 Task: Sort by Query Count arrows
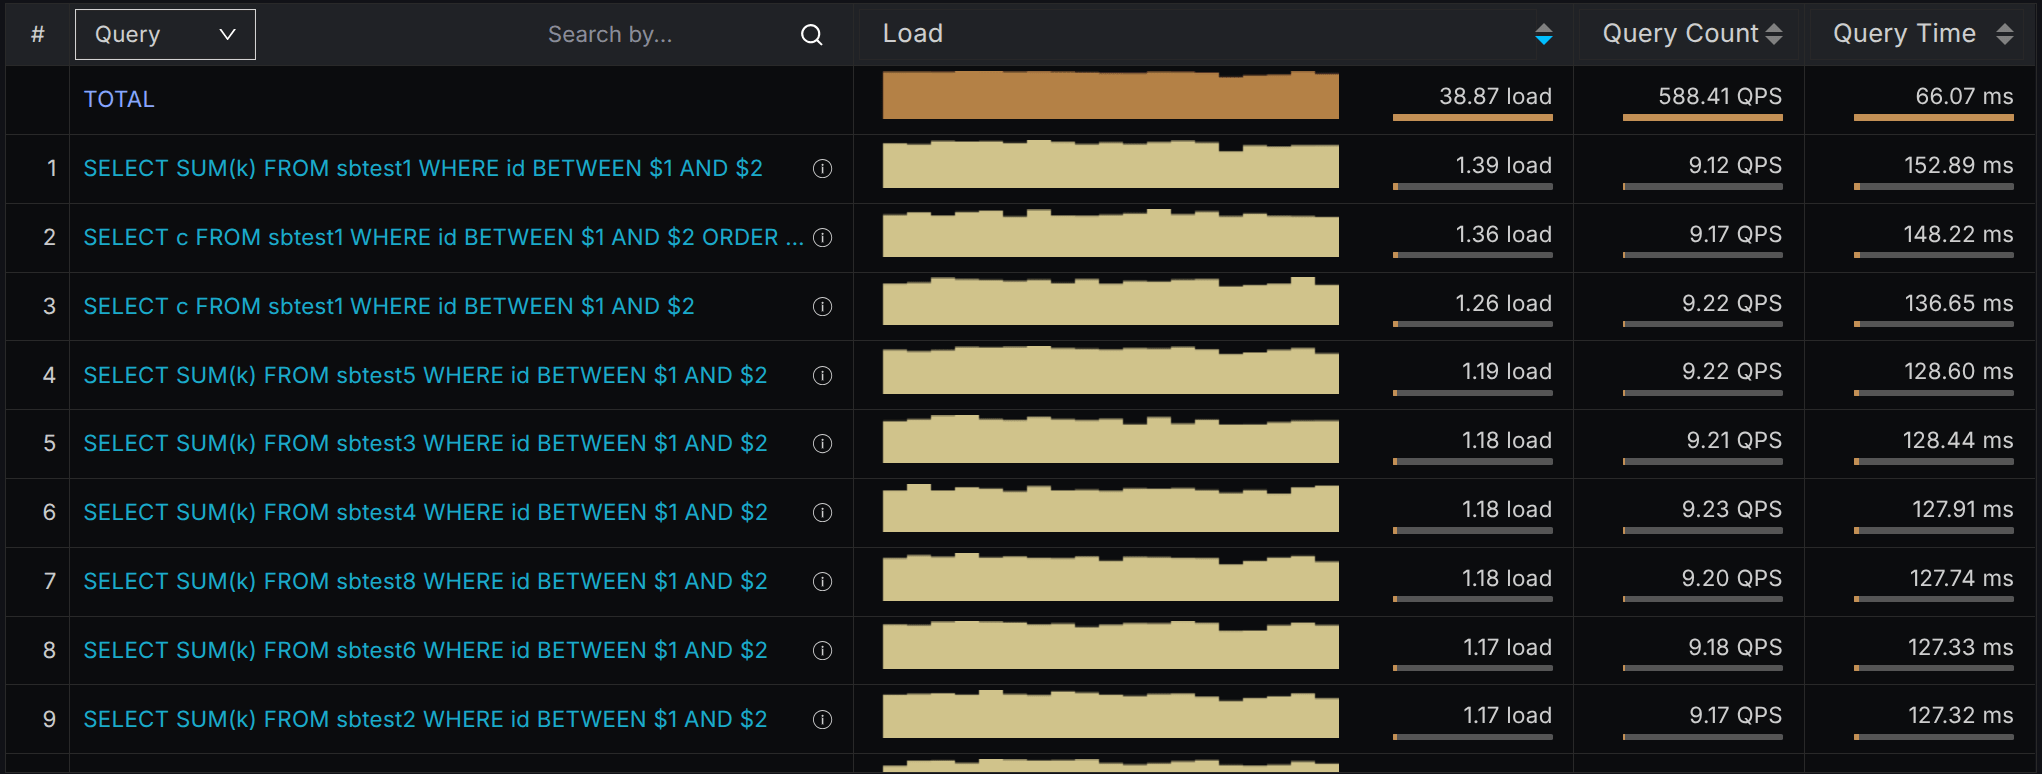[1774, 35]
